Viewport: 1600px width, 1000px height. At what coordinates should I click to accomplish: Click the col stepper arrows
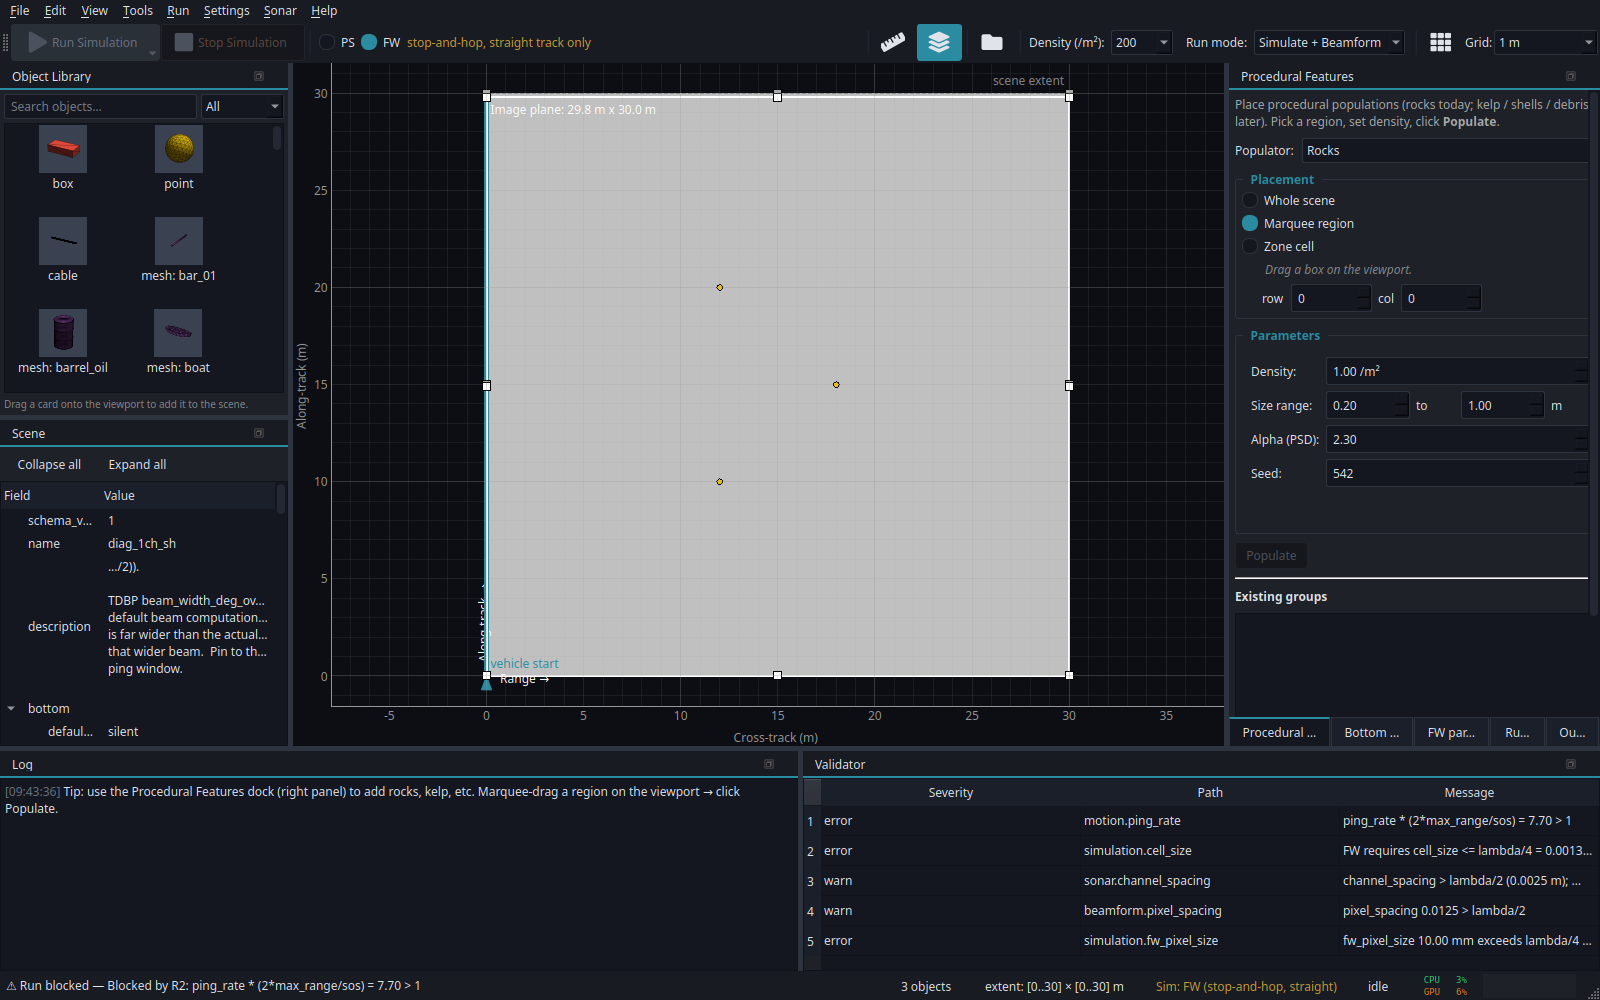(x=1473, y=298)
